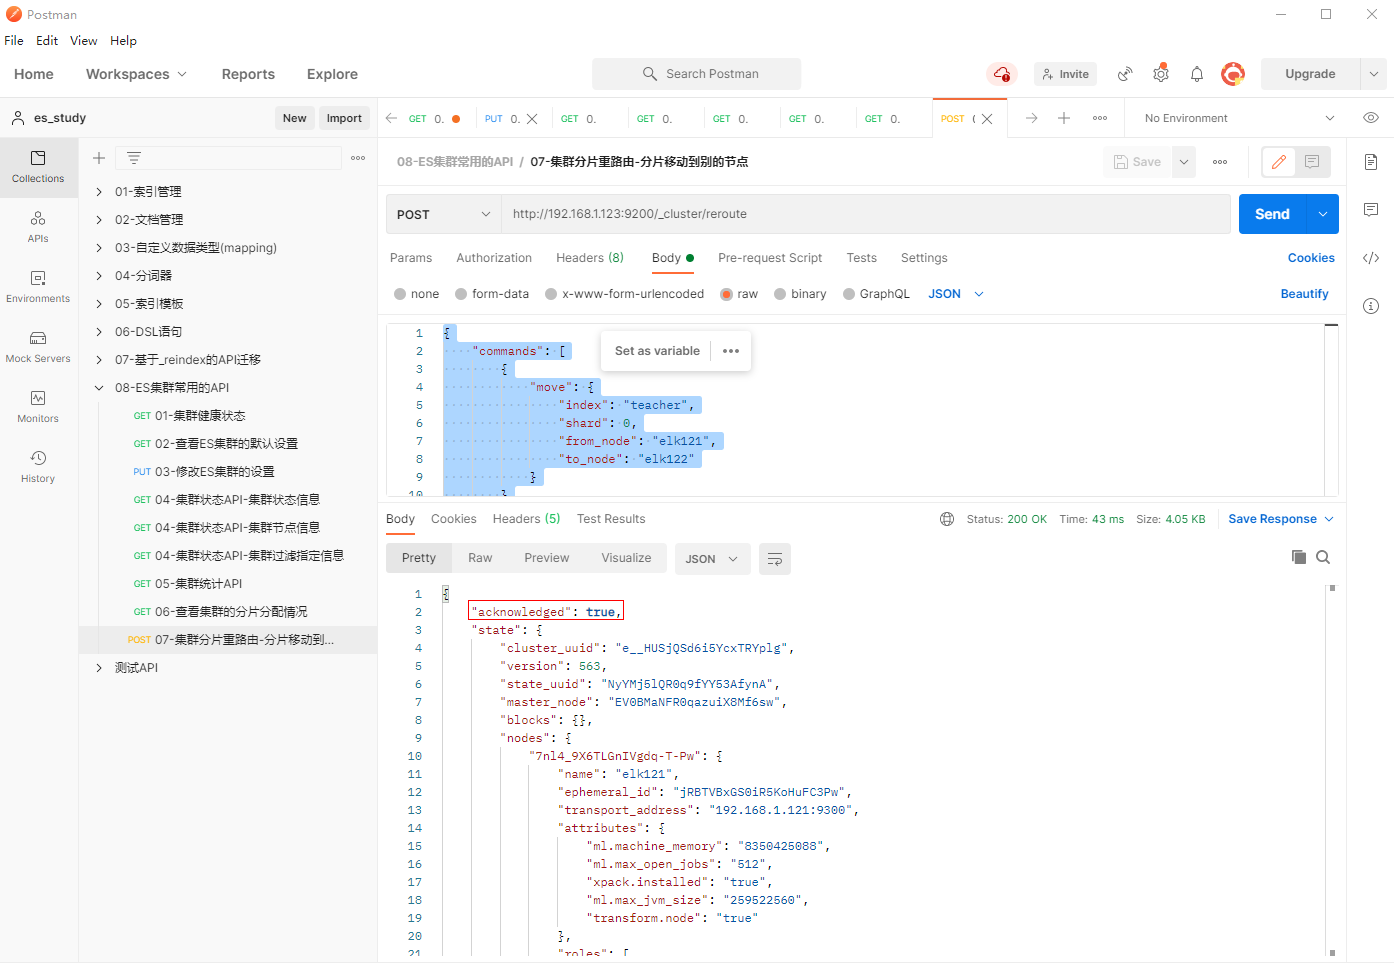Image resolution: width=1394 pixels, height=964 pixels.
Task: Open the code snippet panel icon
Action: point(1371,258)
